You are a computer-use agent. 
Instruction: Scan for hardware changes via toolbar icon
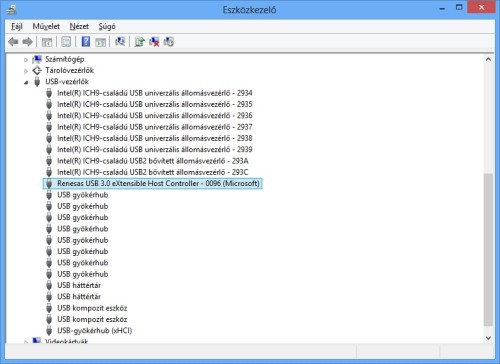(120, 42)
